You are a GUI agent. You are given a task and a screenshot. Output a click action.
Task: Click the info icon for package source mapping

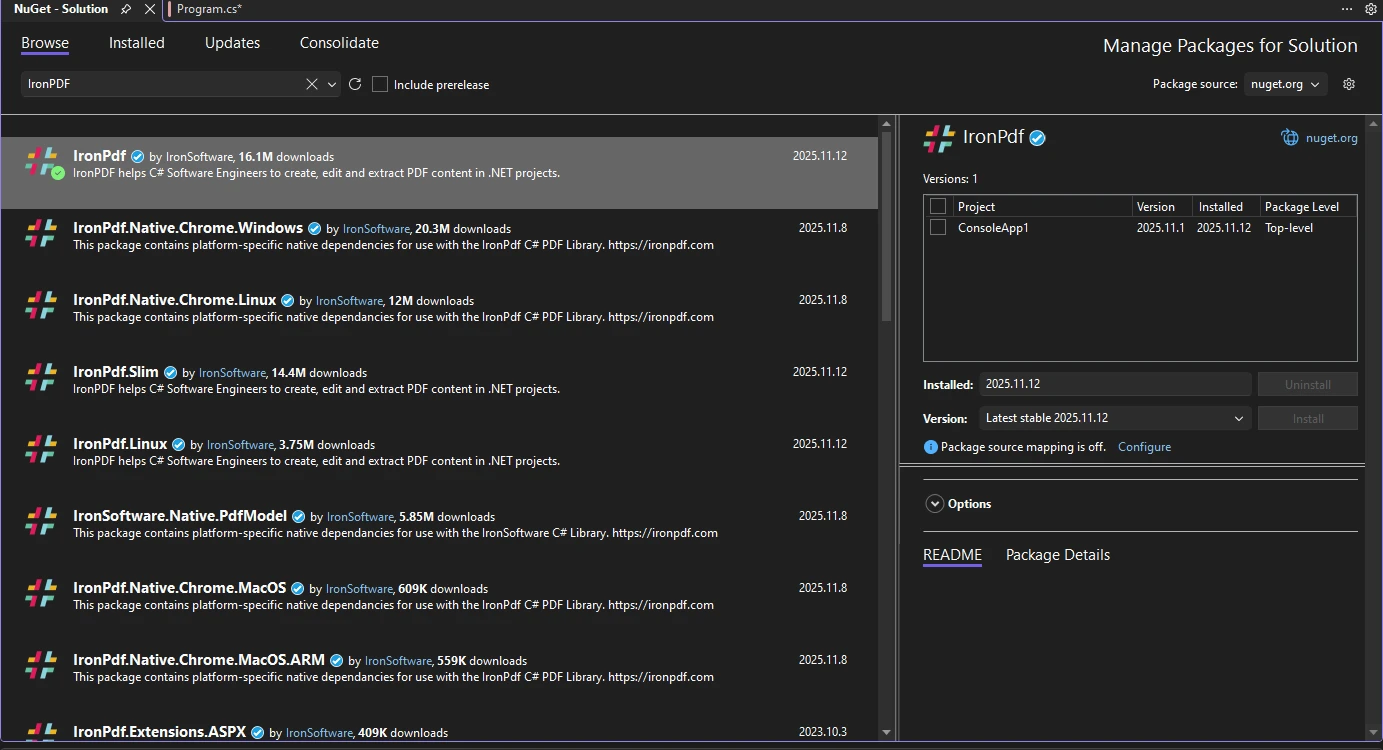(930, 447)
